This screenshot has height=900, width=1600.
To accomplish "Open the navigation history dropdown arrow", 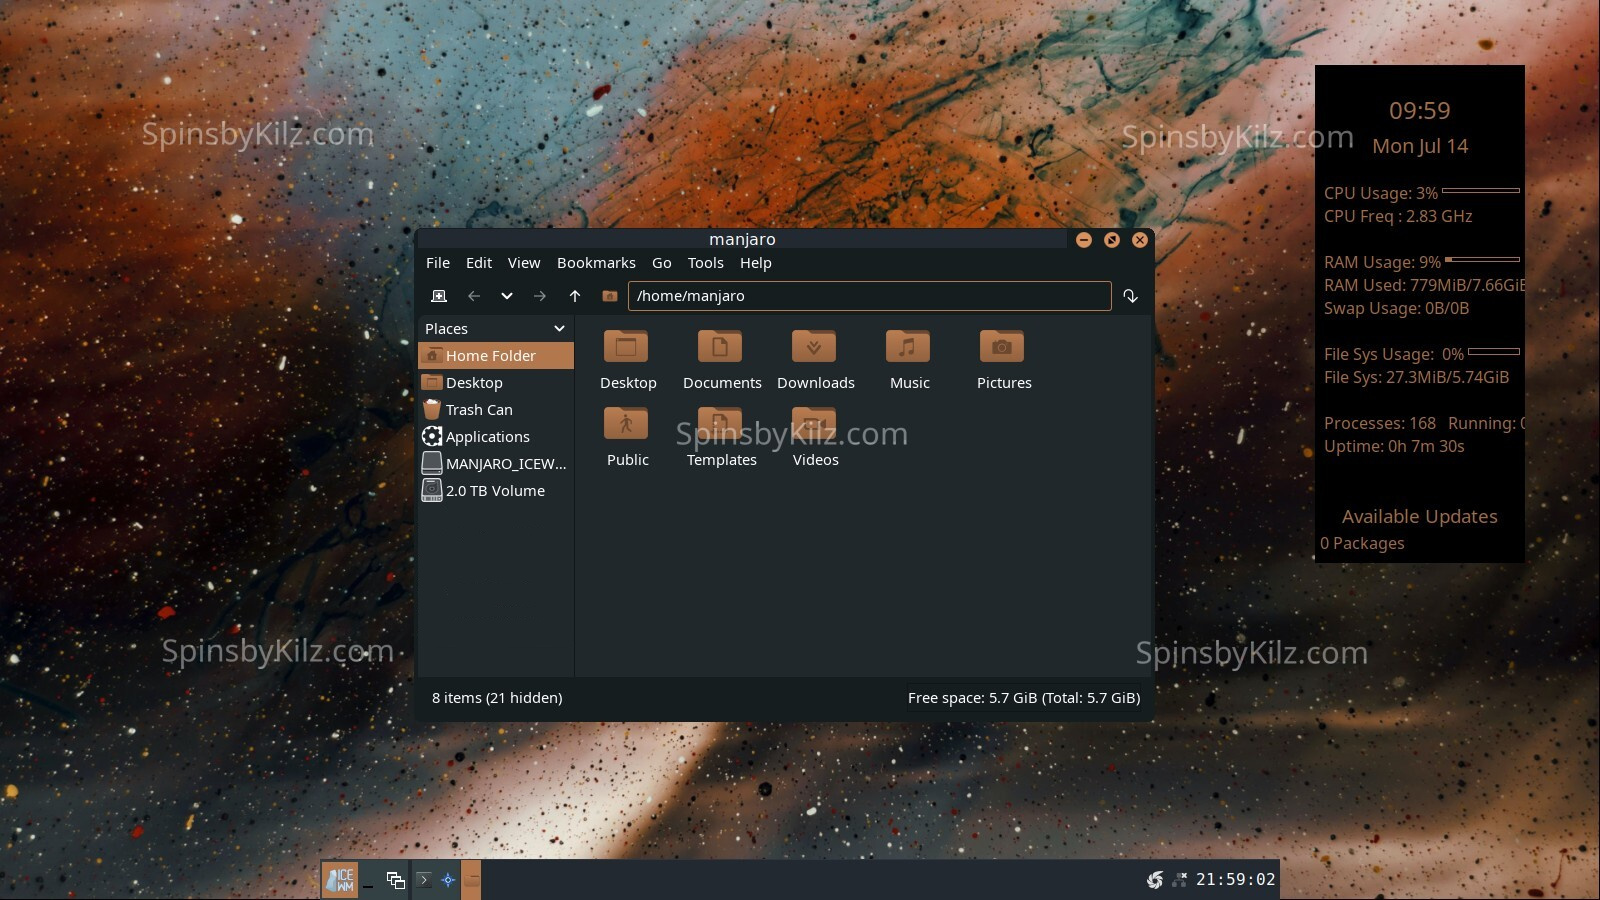I will [x=507, y=296].
